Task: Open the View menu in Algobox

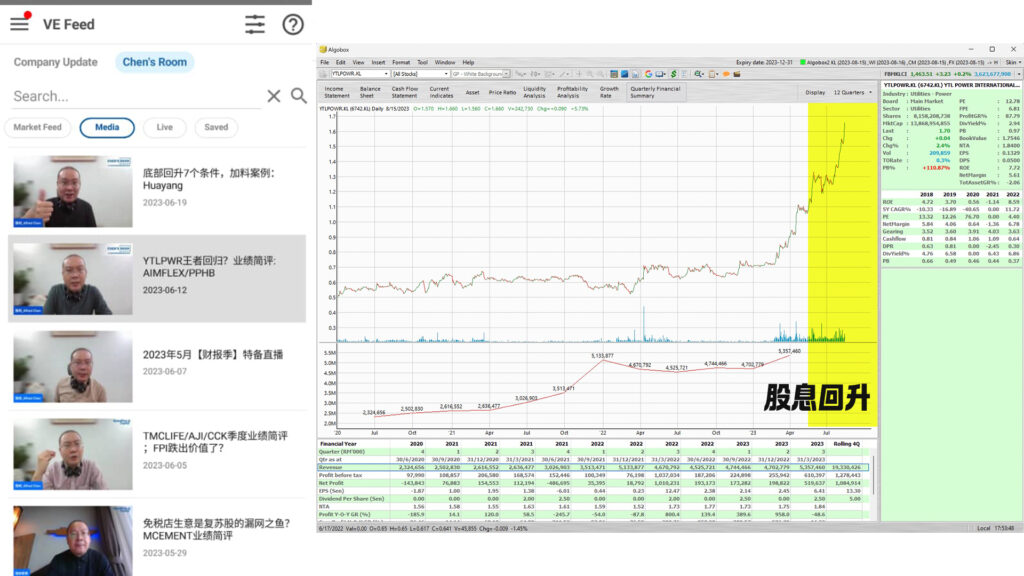Action: [359, 63]
